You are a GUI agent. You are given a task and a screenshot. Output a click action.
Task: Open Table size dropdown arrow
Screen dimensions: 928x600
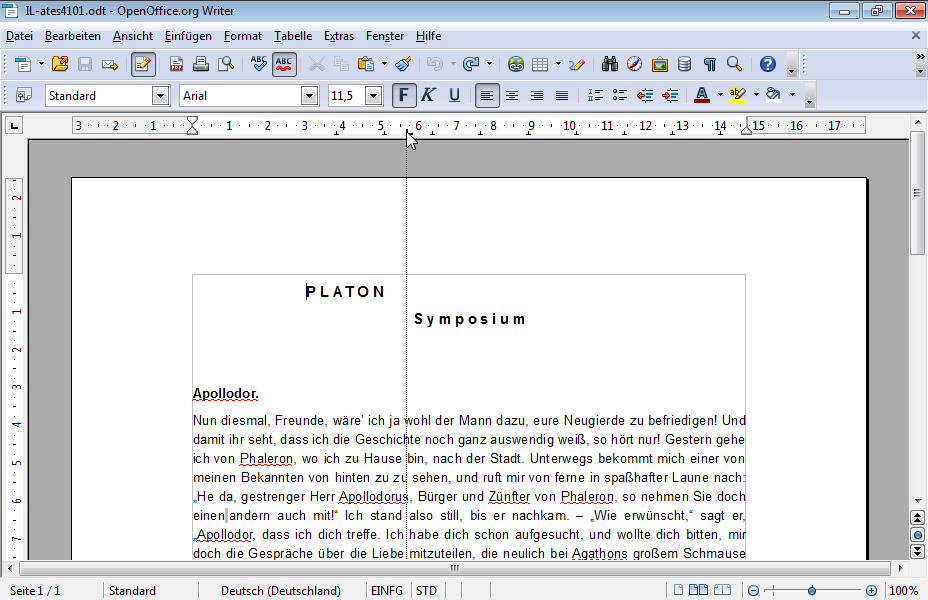(558, 64)
